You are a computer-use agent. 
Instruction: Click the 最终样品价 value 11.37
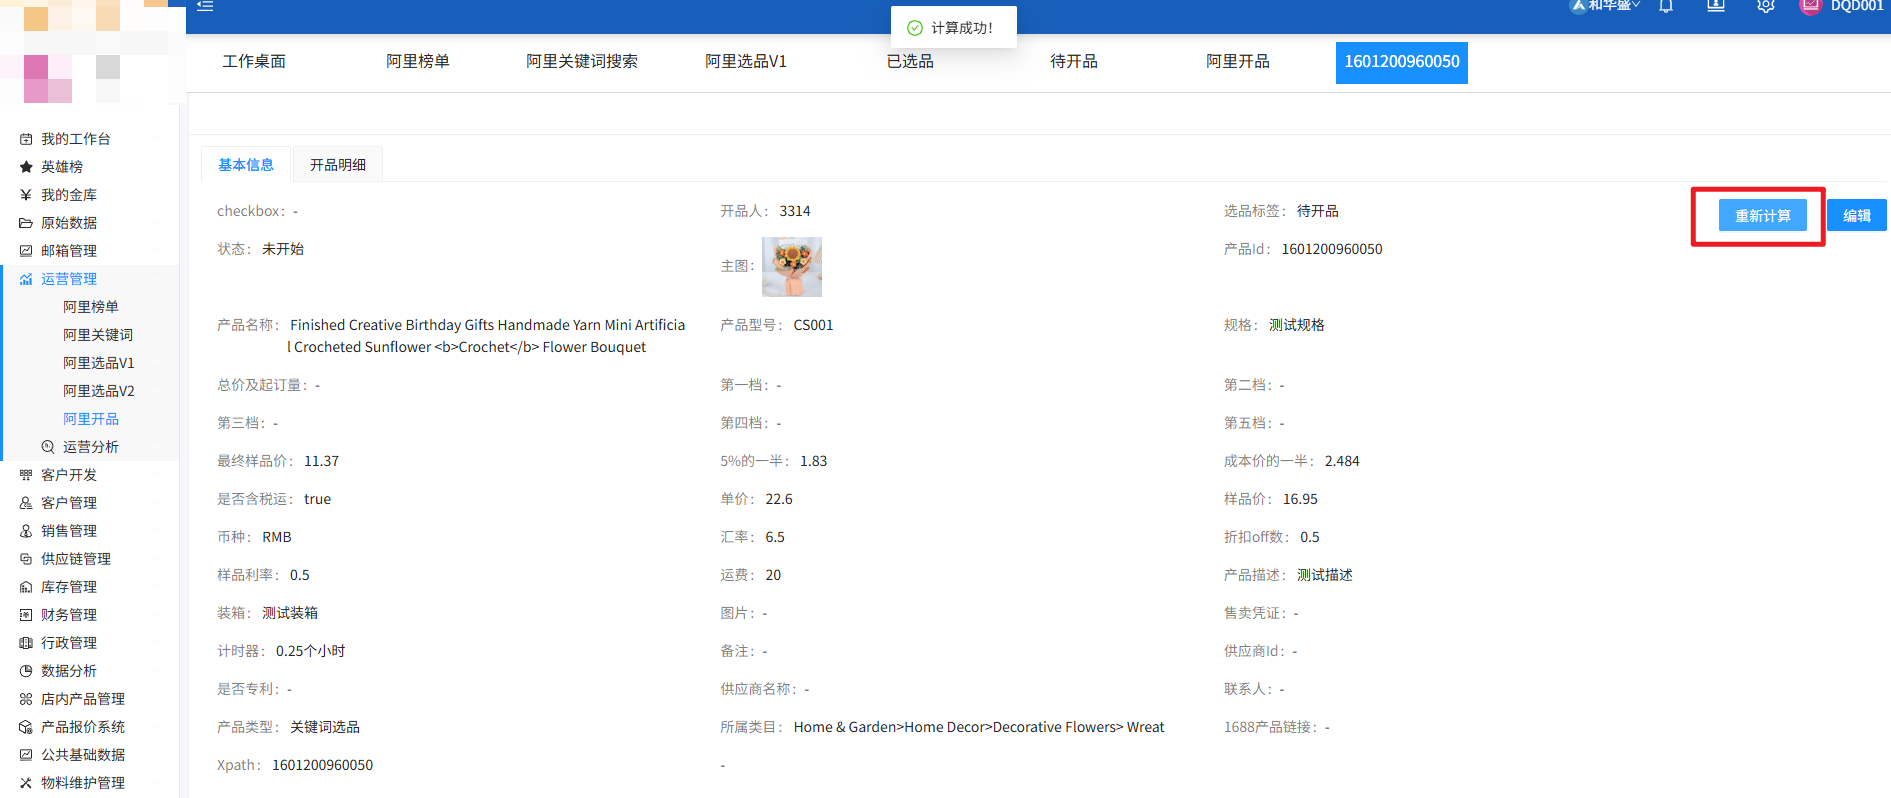tap(322, 461)
